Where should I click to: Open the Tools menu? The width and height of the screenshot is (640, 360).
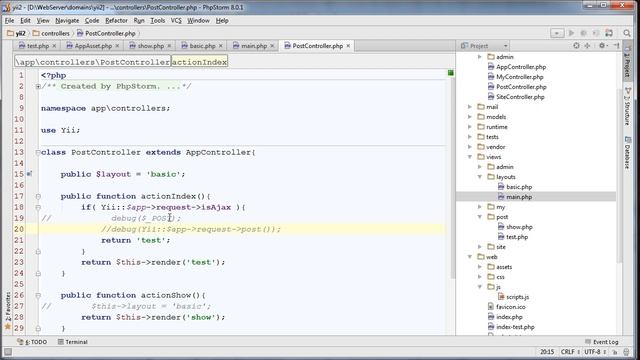(158, 20)
